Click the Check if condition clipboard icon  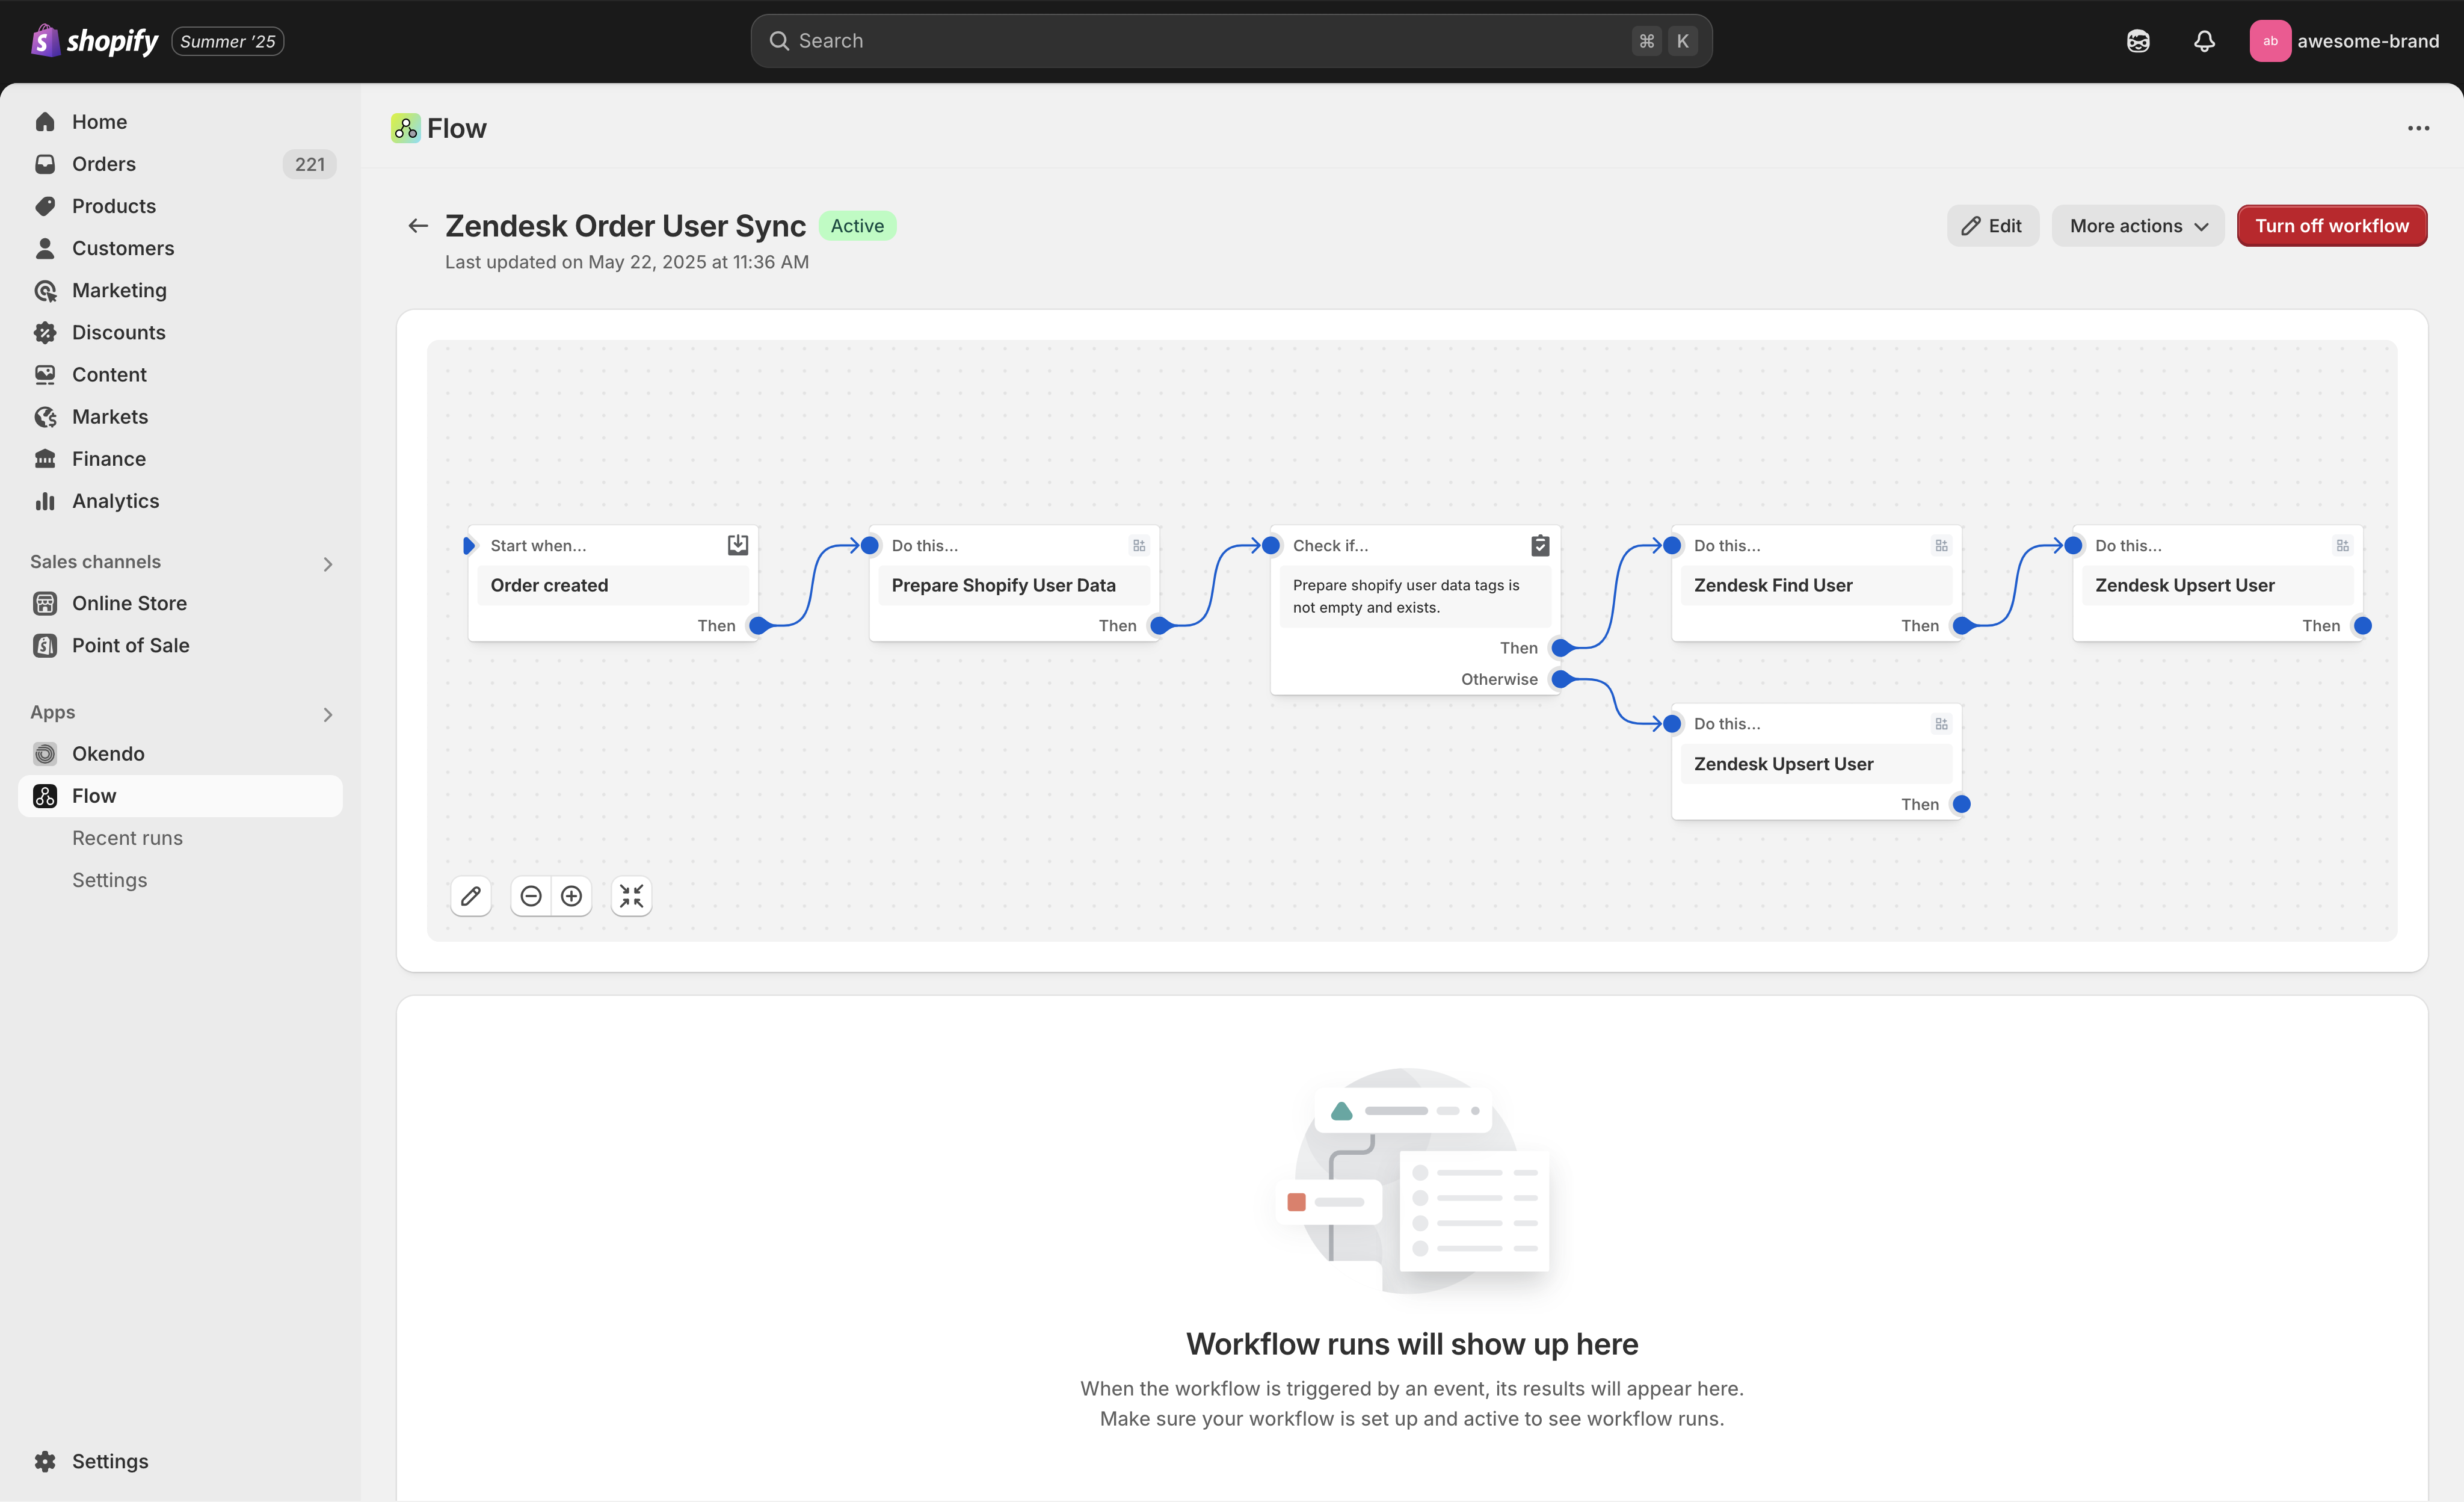[1540, 545]
